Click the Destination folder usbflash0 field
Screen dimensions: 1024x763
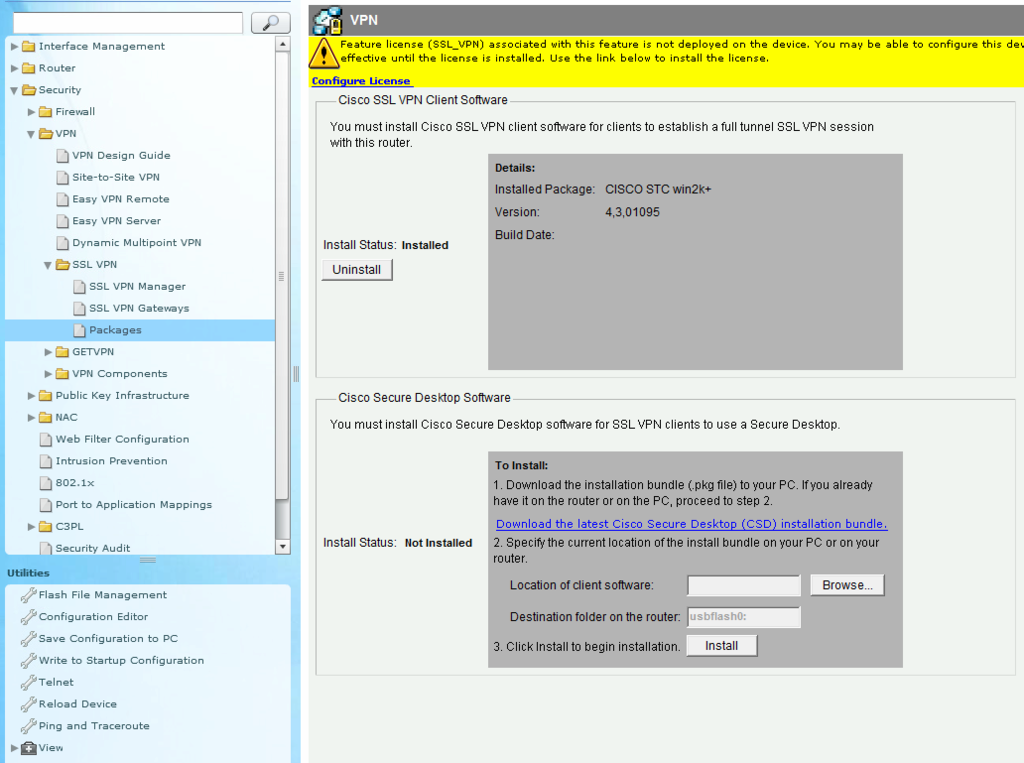click(744, 617)
